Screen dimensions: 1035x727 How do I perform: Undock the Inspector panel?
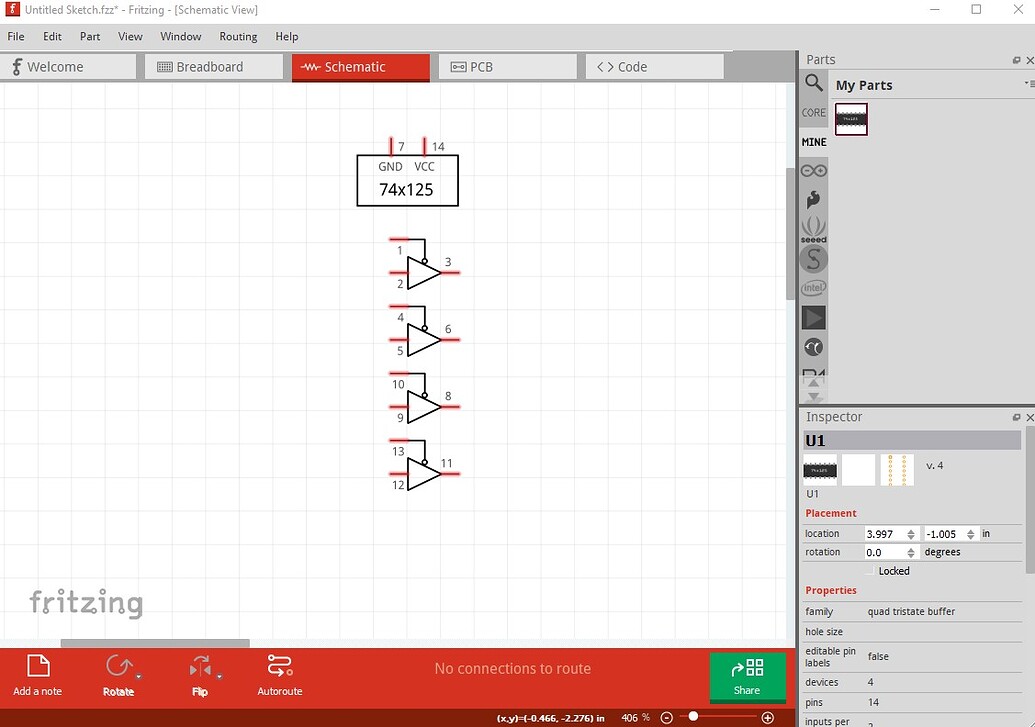(1017, 417)
